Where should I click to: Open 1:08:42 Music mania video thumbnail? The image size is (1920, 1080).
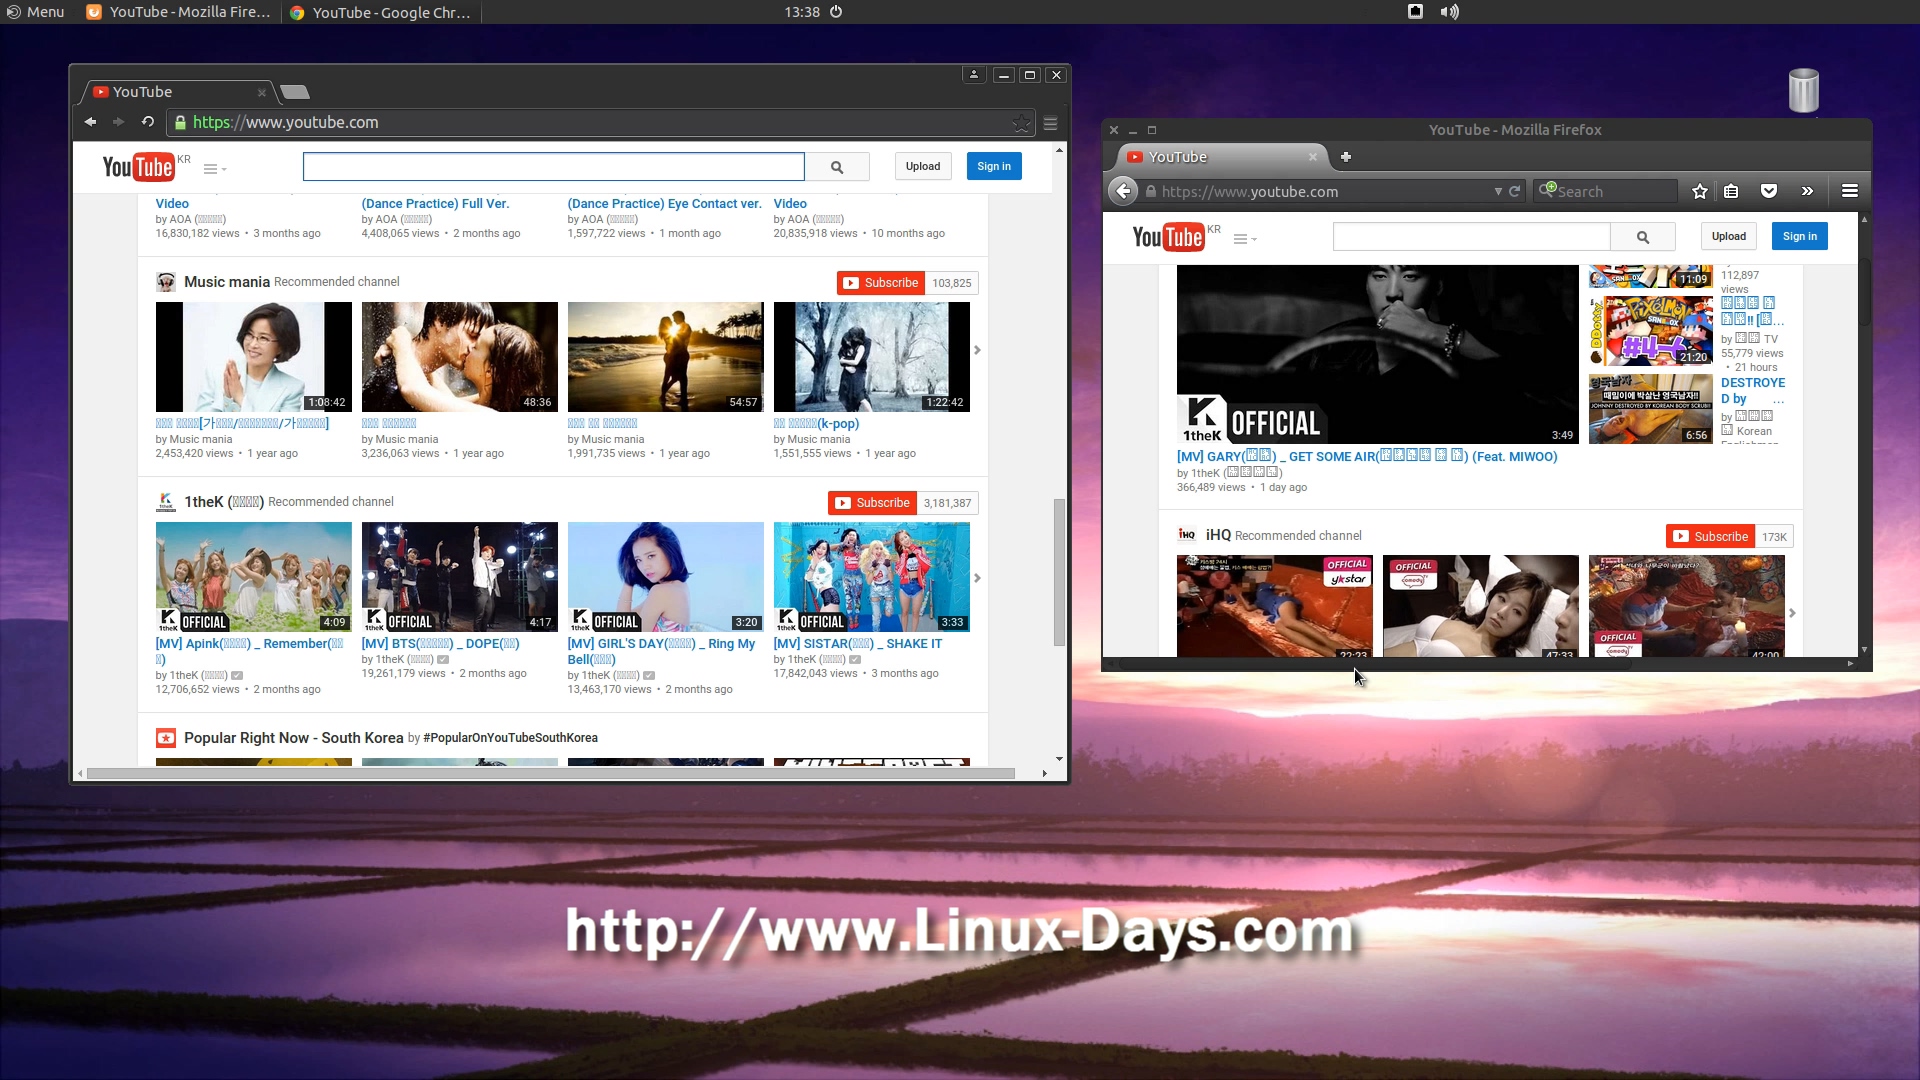click(x=254, y=357)
